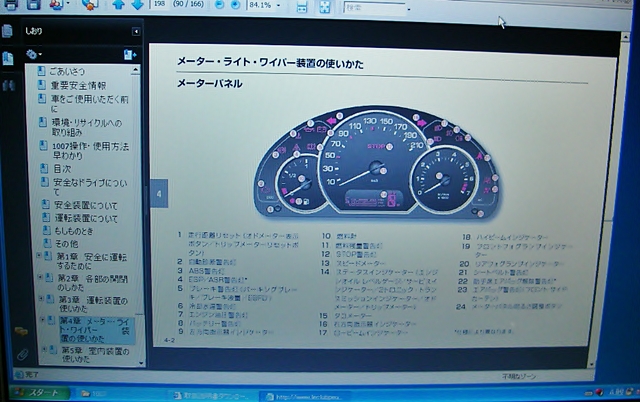Select the 第1章 安全に運転するために bookmark text
640x402 pixels.
tap(91, 261)
